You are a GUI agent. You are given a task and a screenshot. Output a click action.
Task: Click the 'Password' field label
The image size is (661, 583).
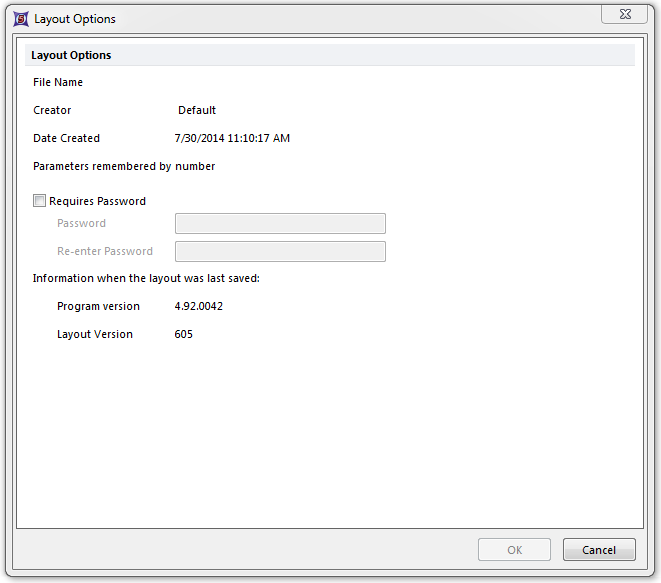pos(81,223)
